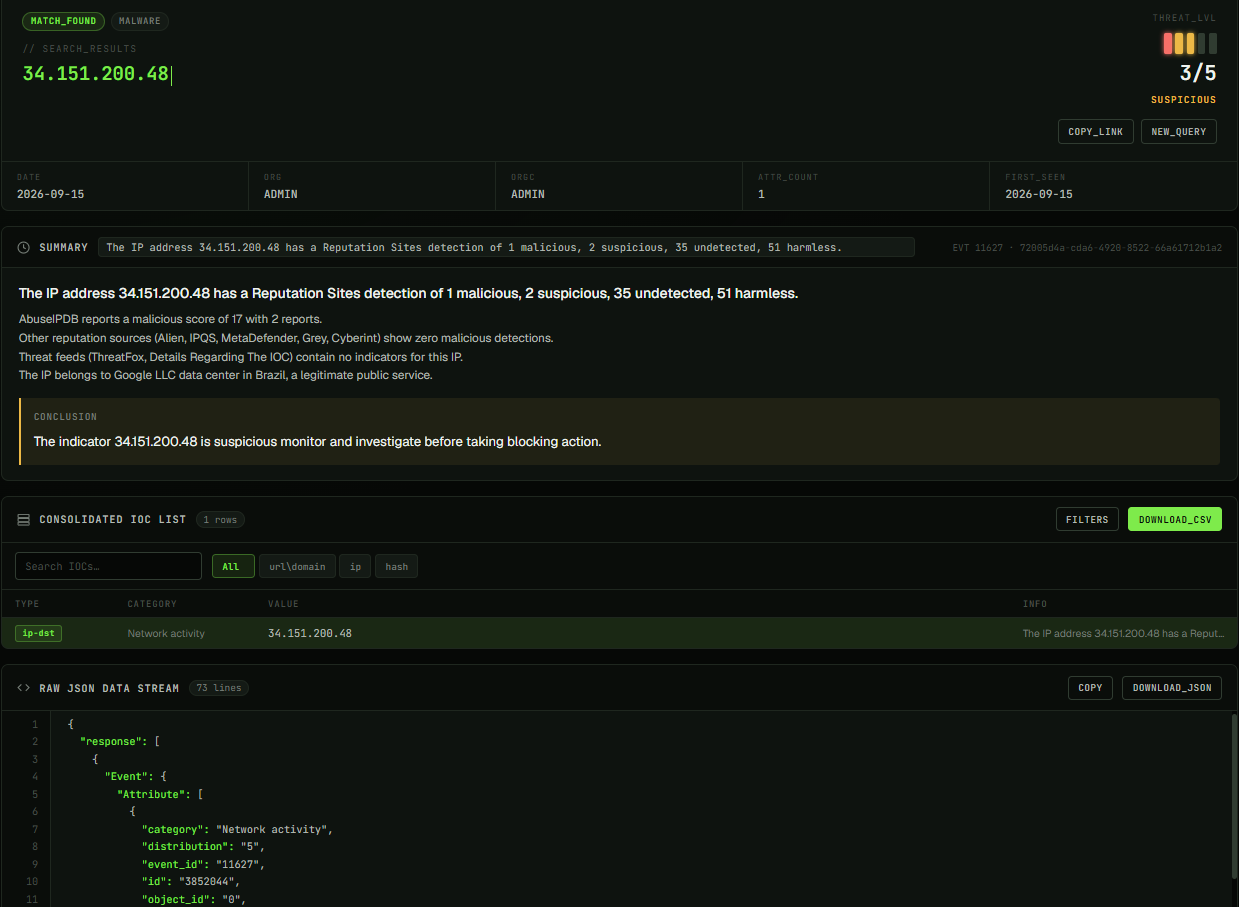
Task: Click the MALWARE tag
Action: [x=140, y=21]
